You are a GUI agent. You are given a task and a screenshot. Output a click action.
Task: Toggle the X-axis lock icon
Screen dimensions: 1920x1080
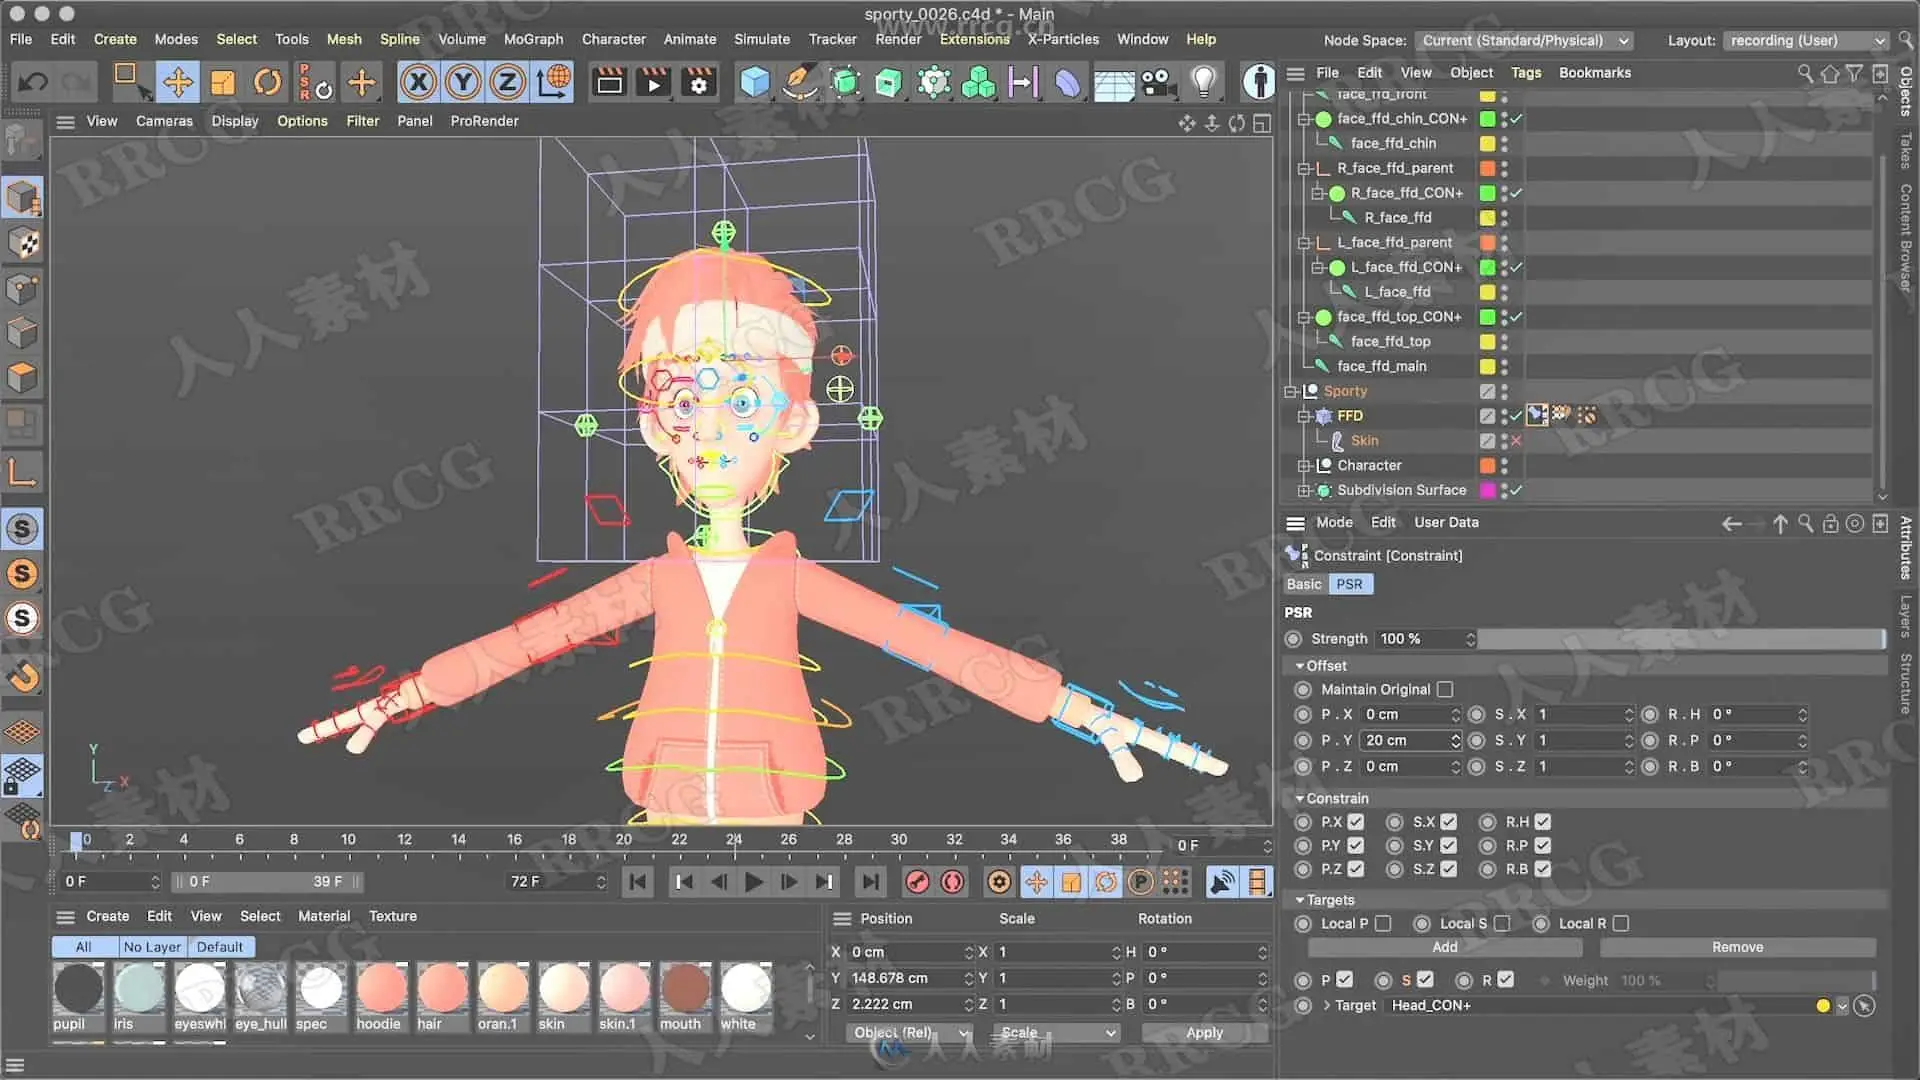419,82
